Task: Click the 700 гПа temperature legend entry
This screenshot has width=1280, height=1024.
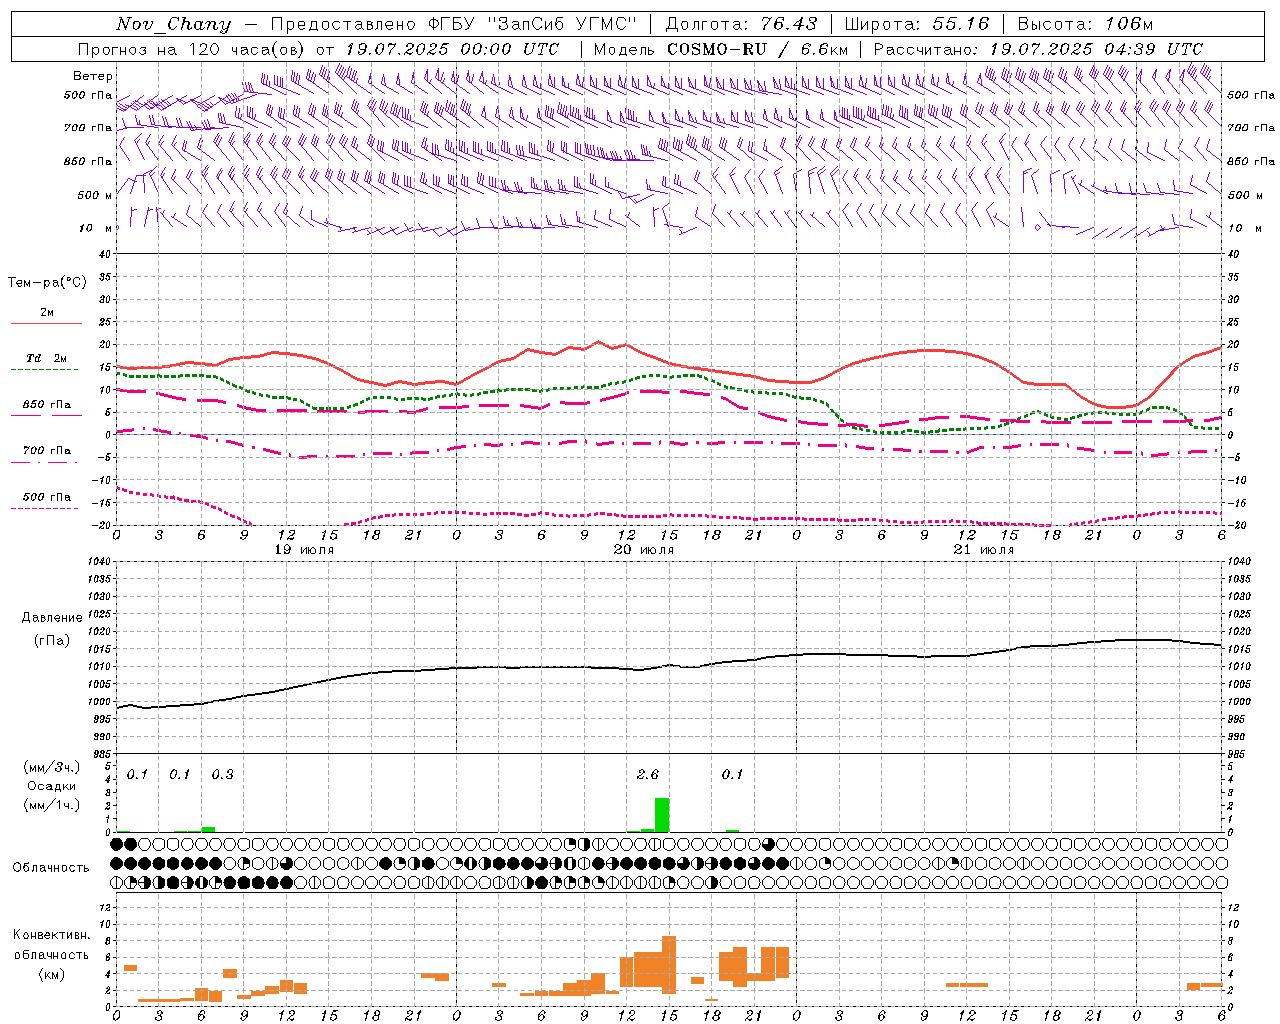Action: pyautogui.click(x=47, y=450)
